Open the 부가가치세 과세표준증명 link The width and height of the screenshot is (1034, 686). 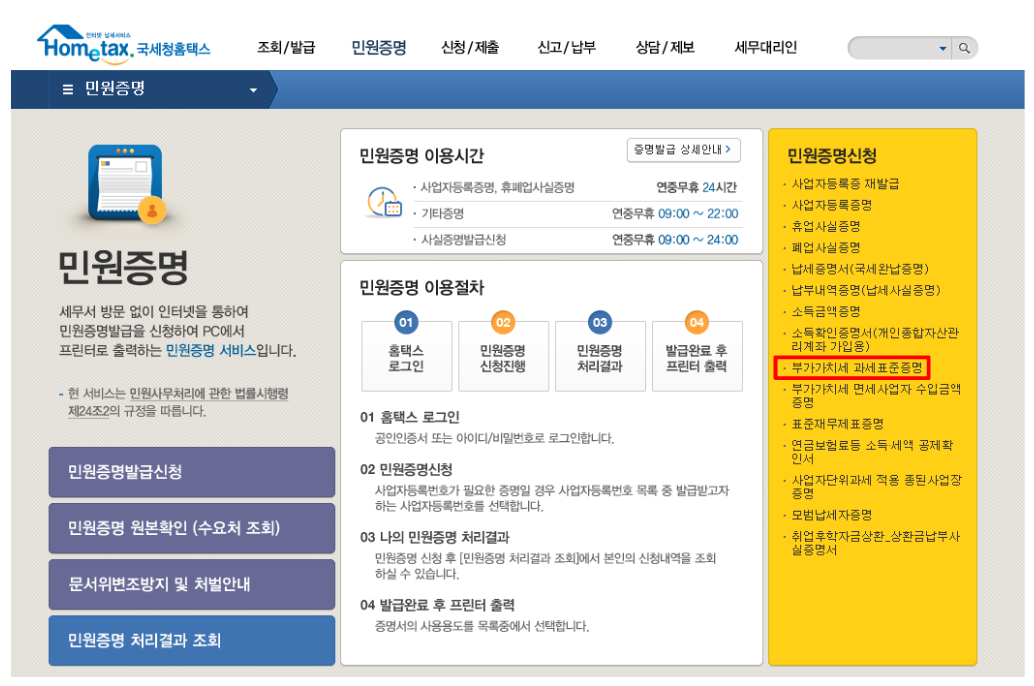click(x=857, y=368)
